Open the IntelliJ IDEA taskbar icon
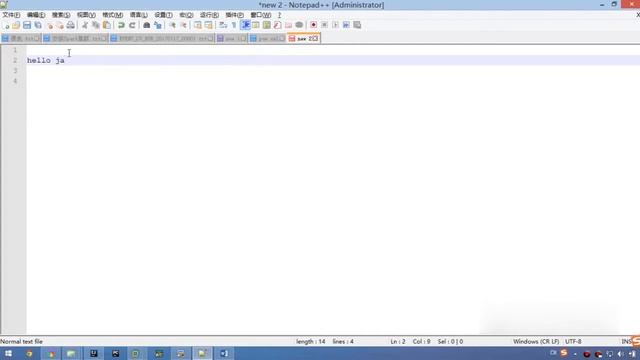The height and width of the screenshot is (360, 640). pyautogui.click(x=93, y=353)
